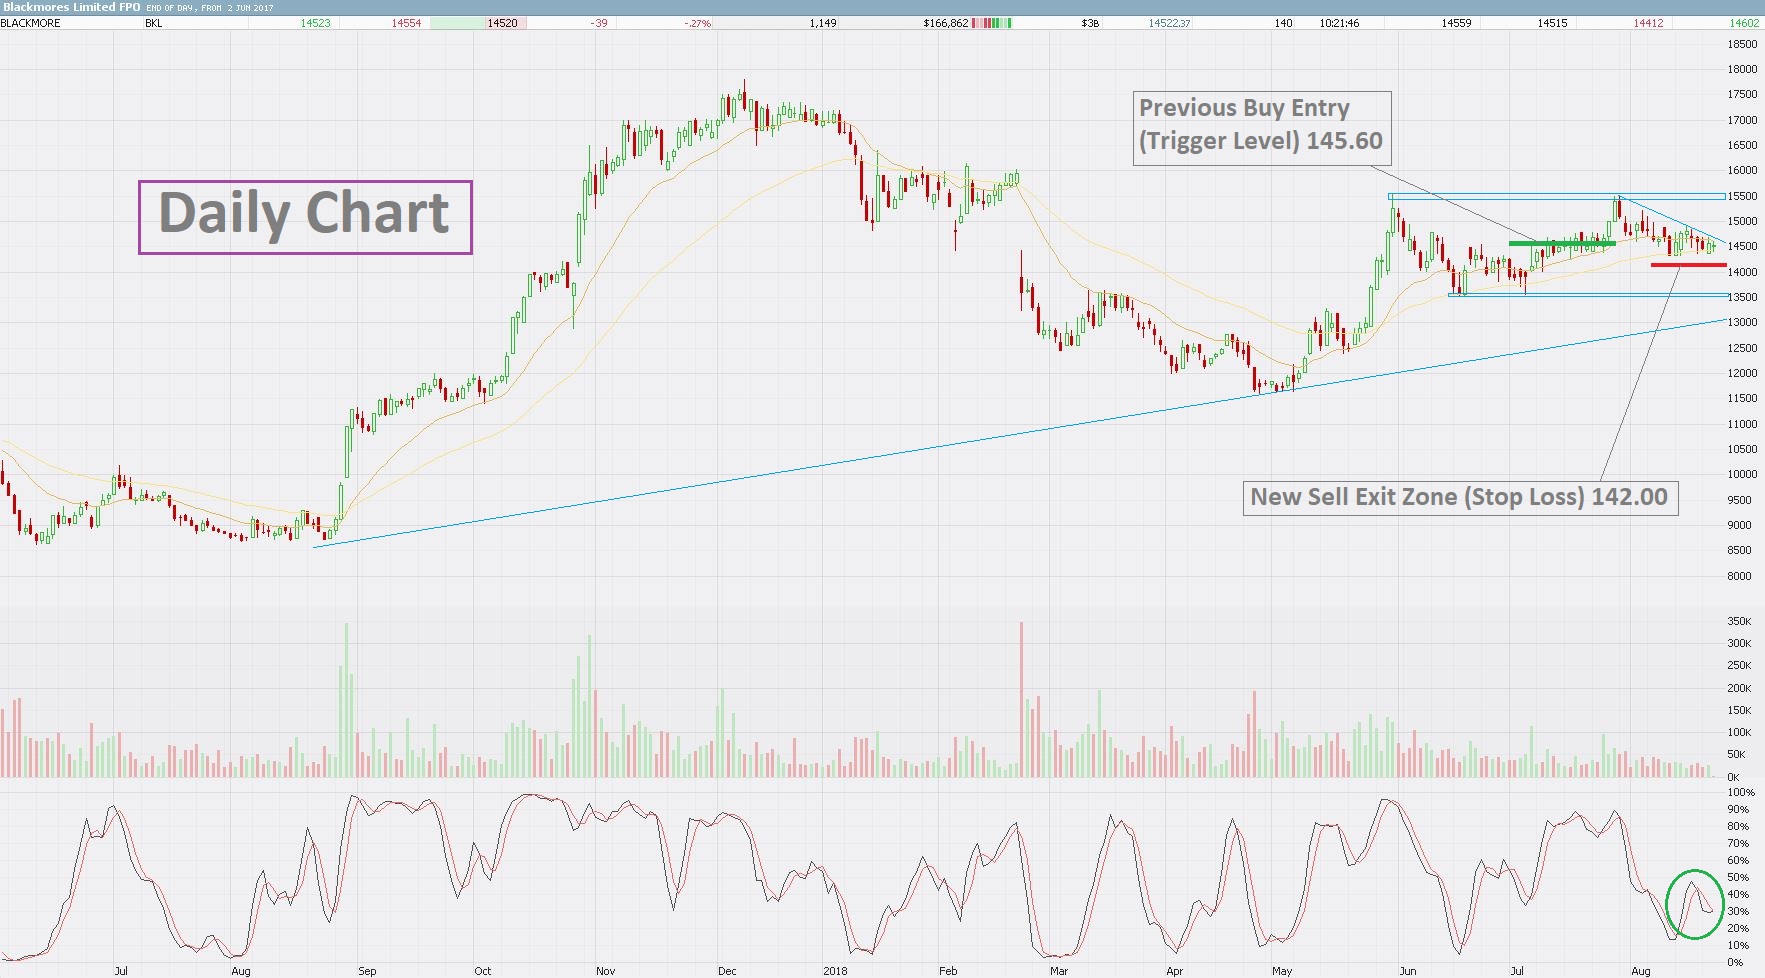Click the -39 price change value
This screenshot has width=1765, height=978.
pyautogui.click(x=599, y=23)
